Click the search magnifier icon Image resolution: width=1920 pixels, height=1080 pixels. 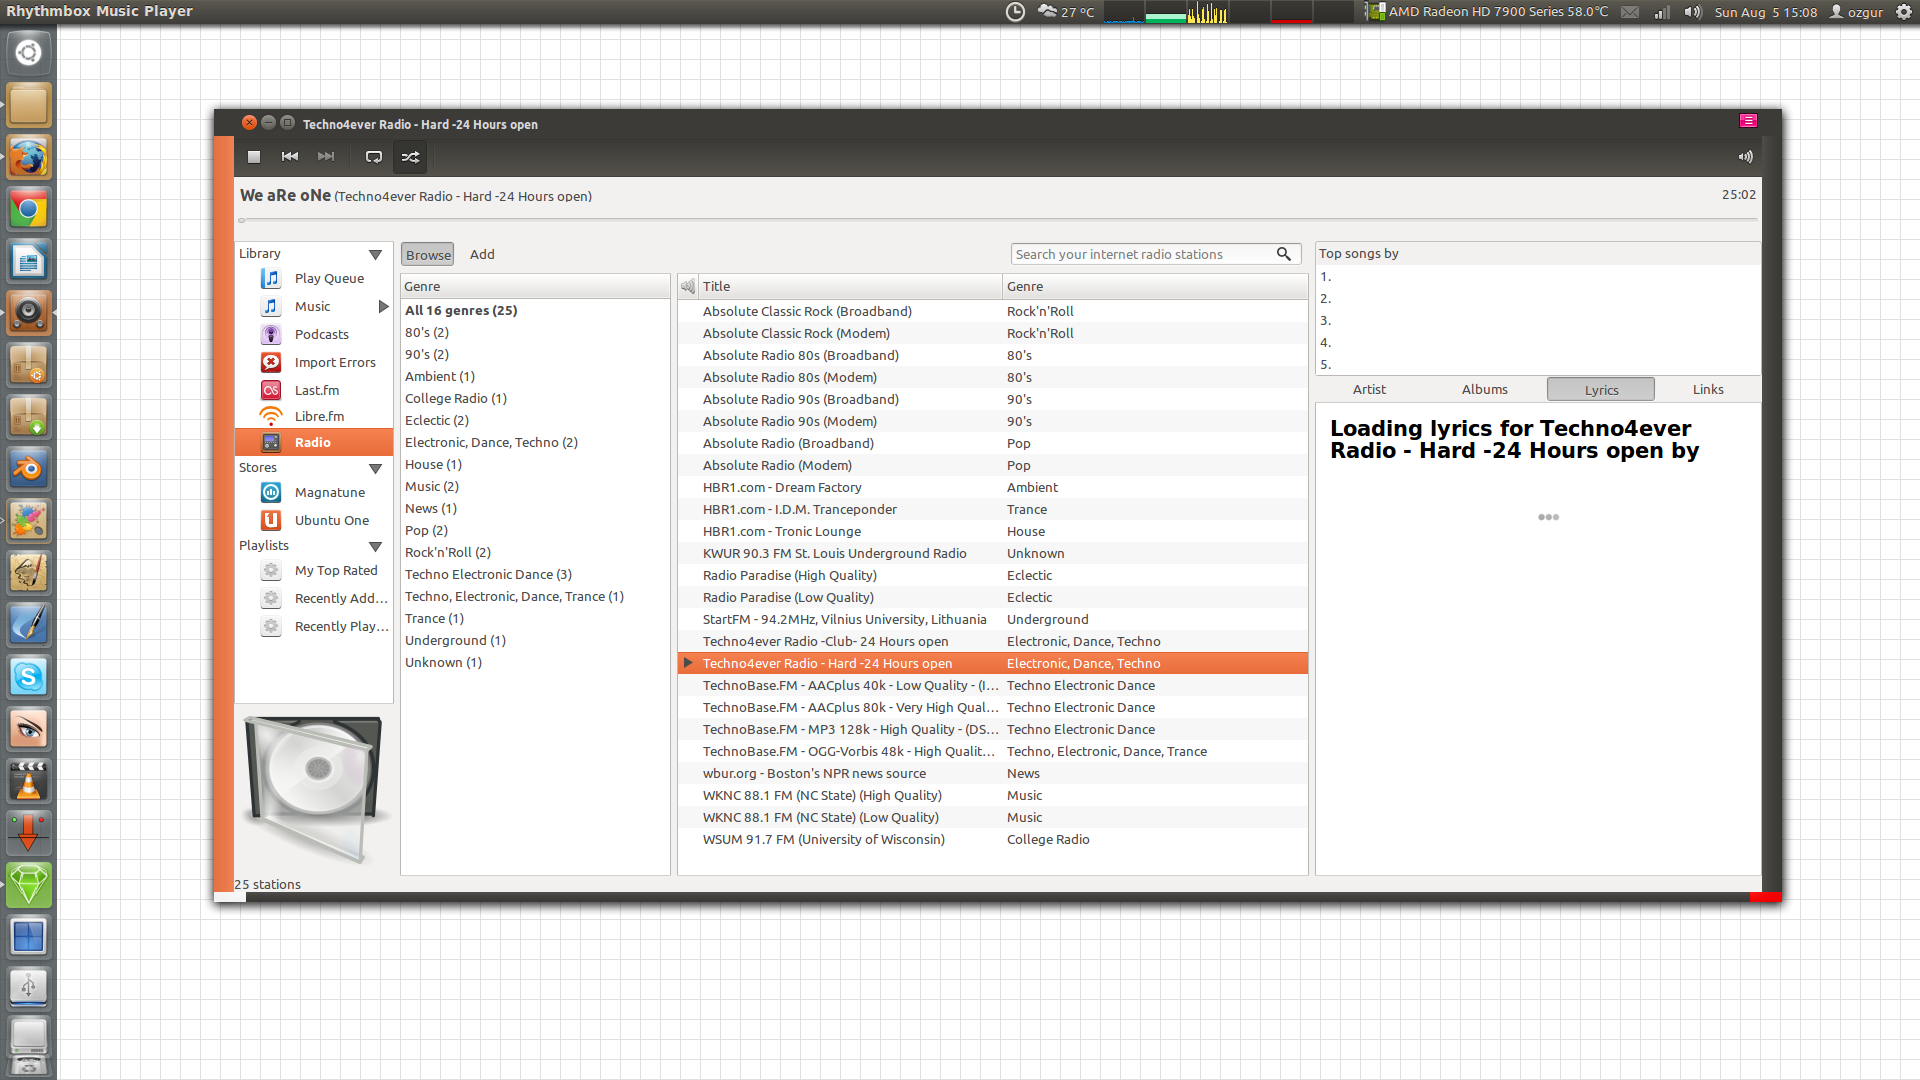tap(1284, 255)
